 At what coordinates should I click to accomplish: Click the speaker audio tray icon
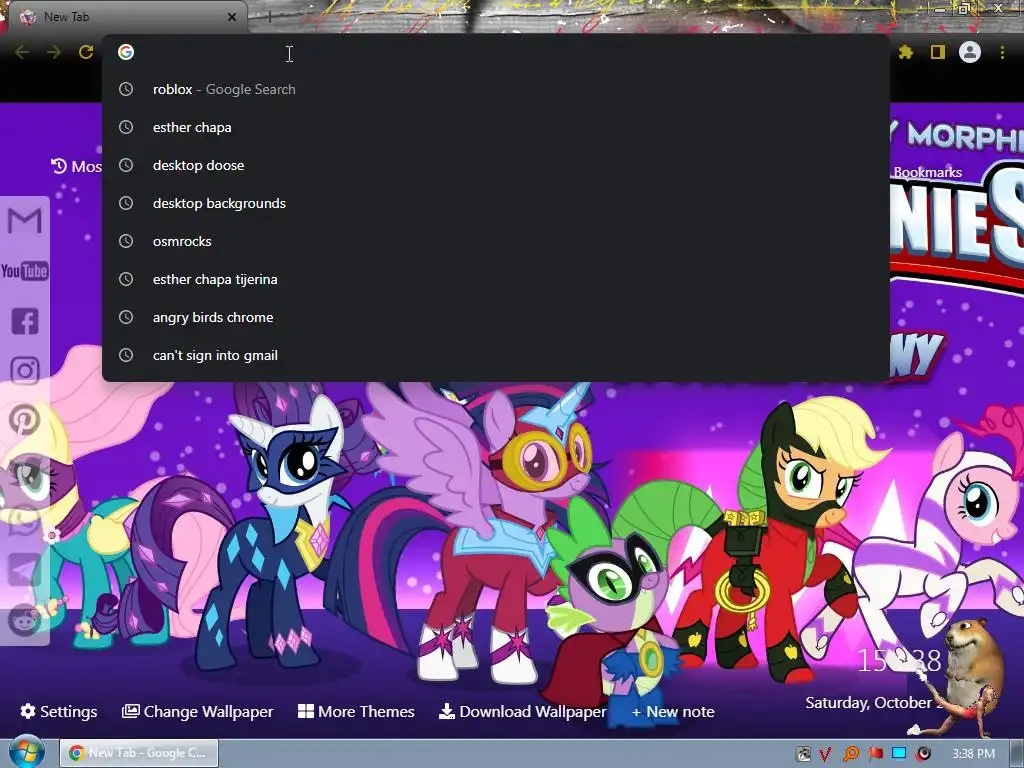point(923,754)
